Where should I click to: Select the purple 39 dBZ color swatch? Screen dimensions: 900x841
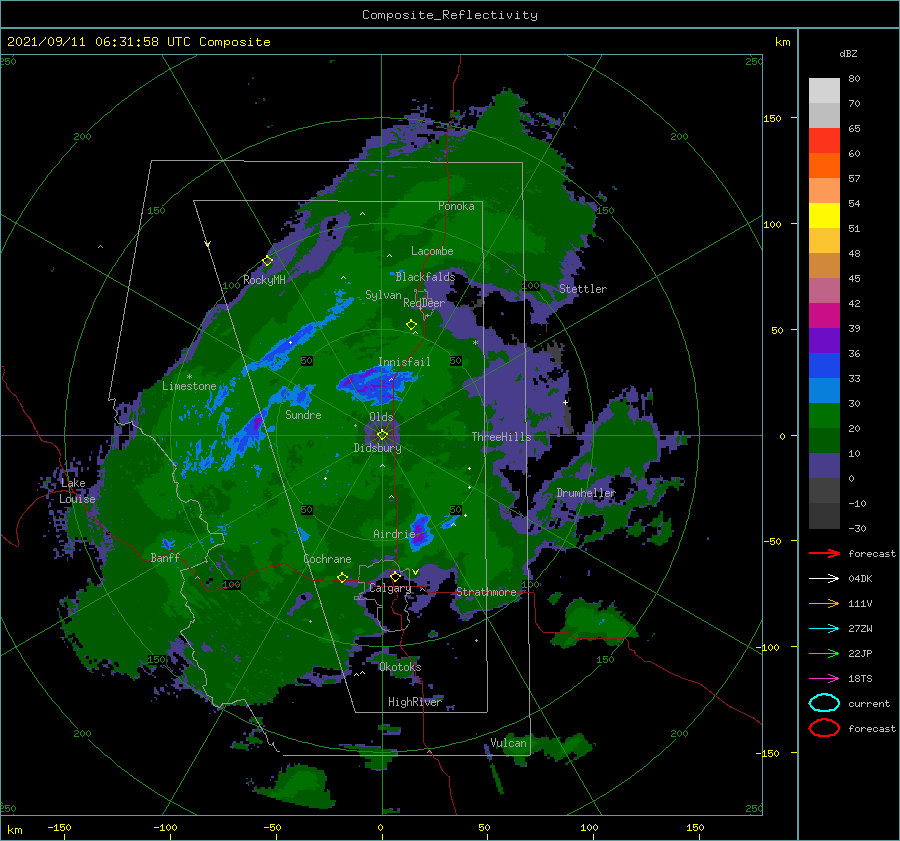coord(824,340)
